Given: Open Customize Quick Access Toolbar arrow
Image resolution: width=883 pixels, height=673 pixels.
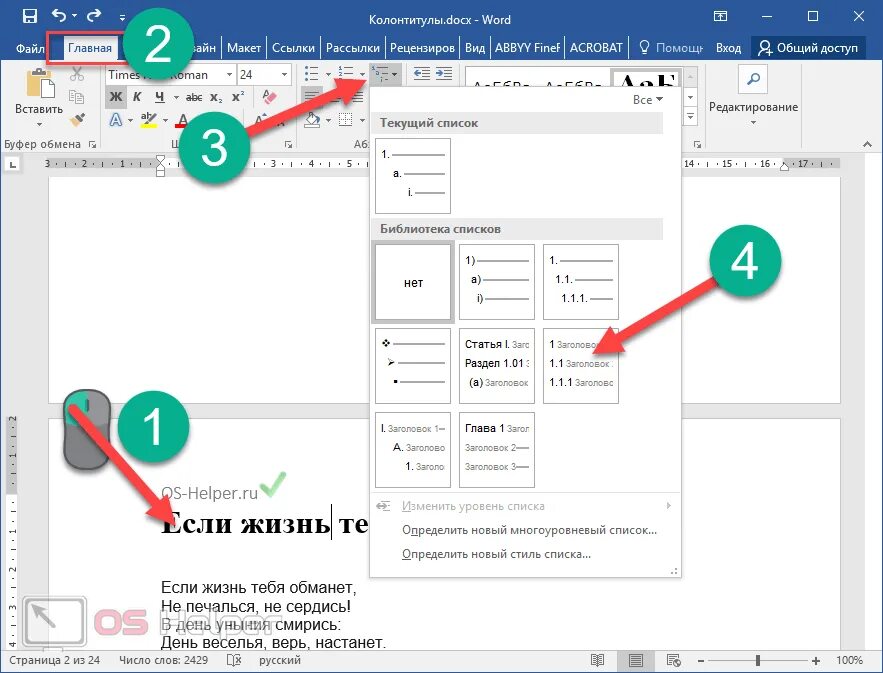Looking at the screenshot, I should pos(122,17).
